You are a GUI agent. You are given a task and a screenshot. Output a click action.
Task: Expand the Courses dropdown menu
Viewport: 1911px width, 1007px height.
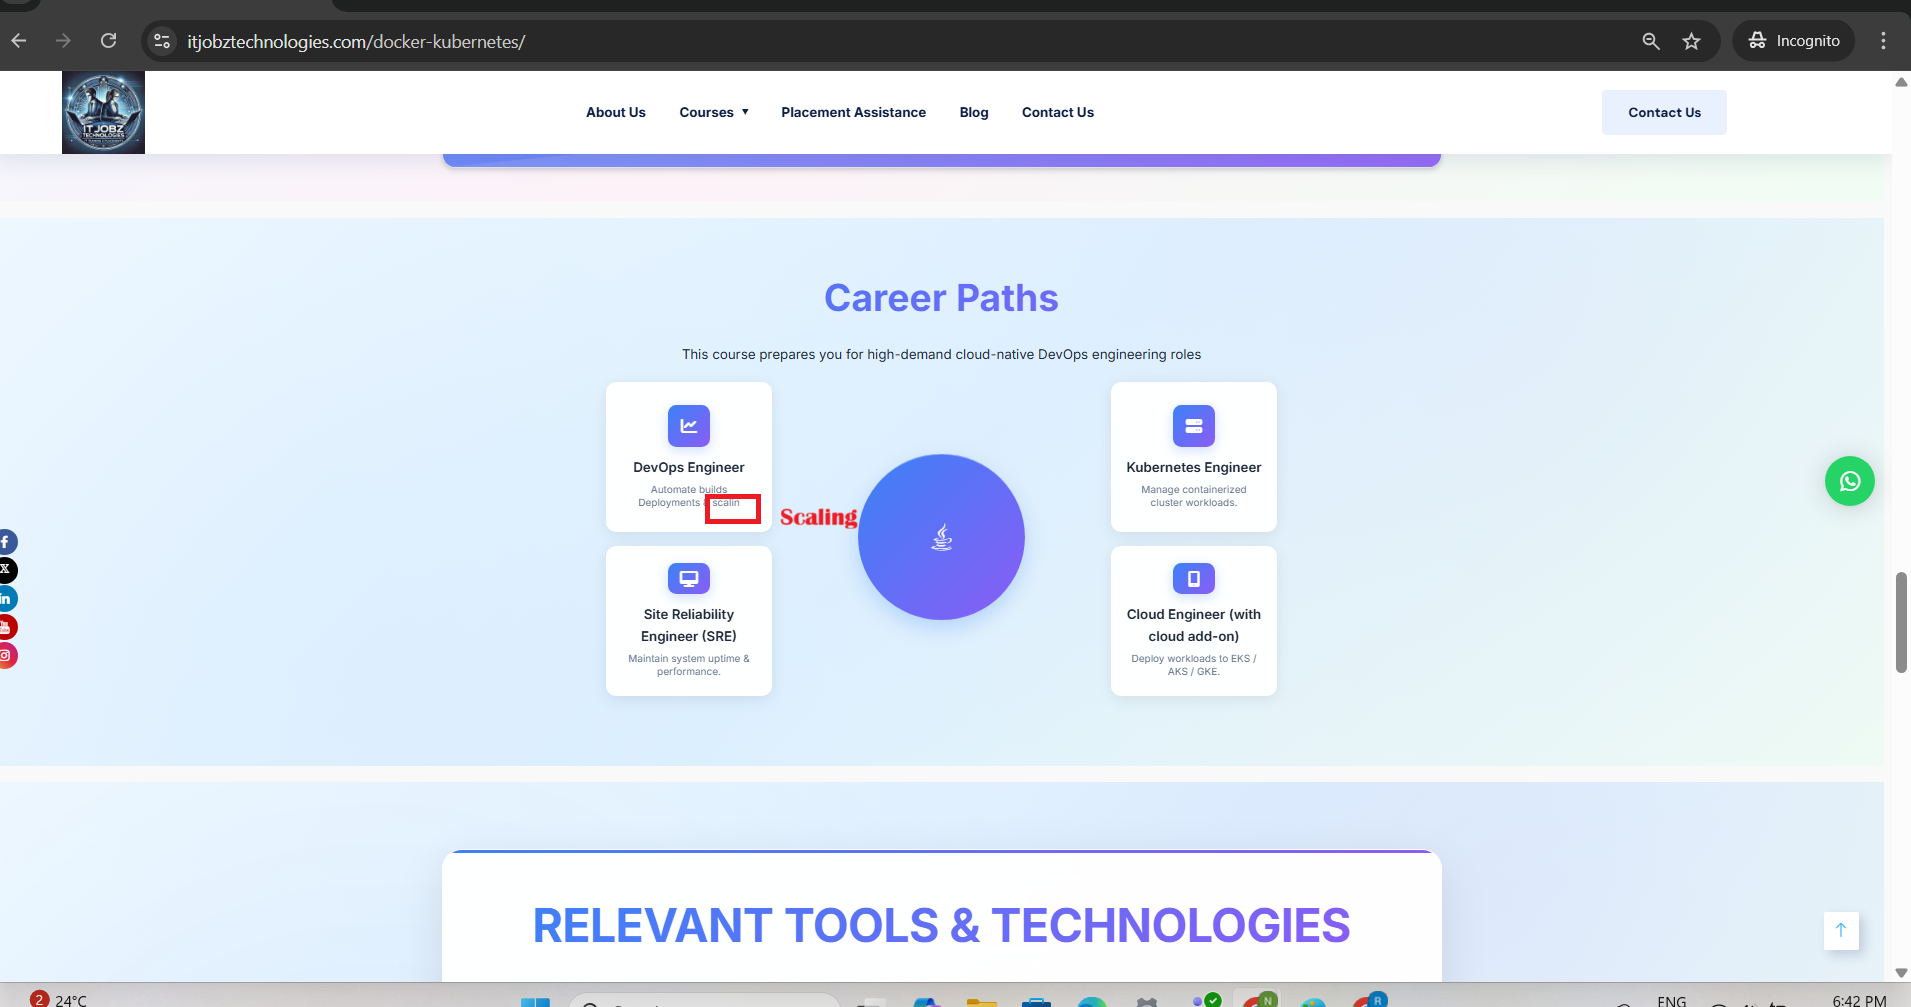pyautogui.click(x=713, y=113)
